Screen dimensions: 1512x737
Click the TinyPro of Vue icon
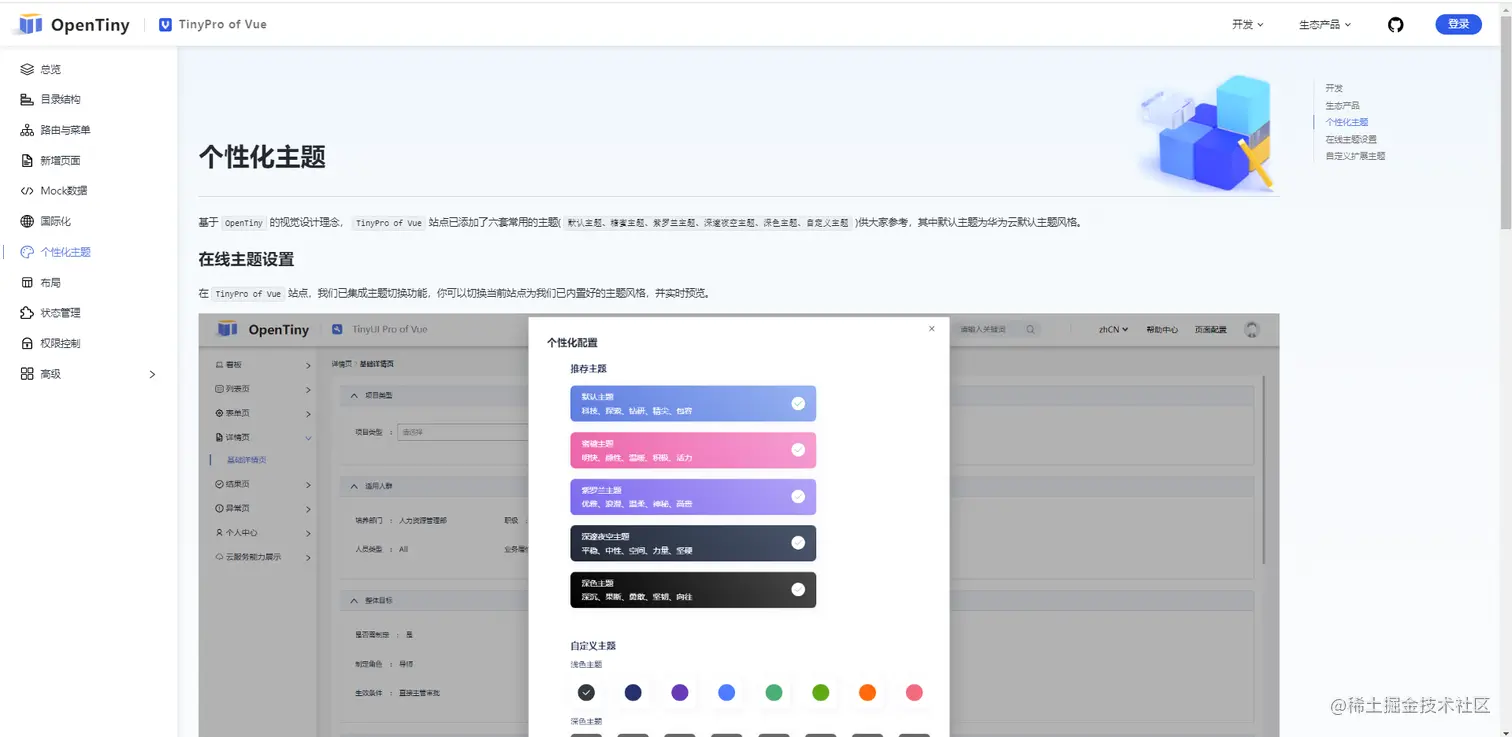[165, 24]
